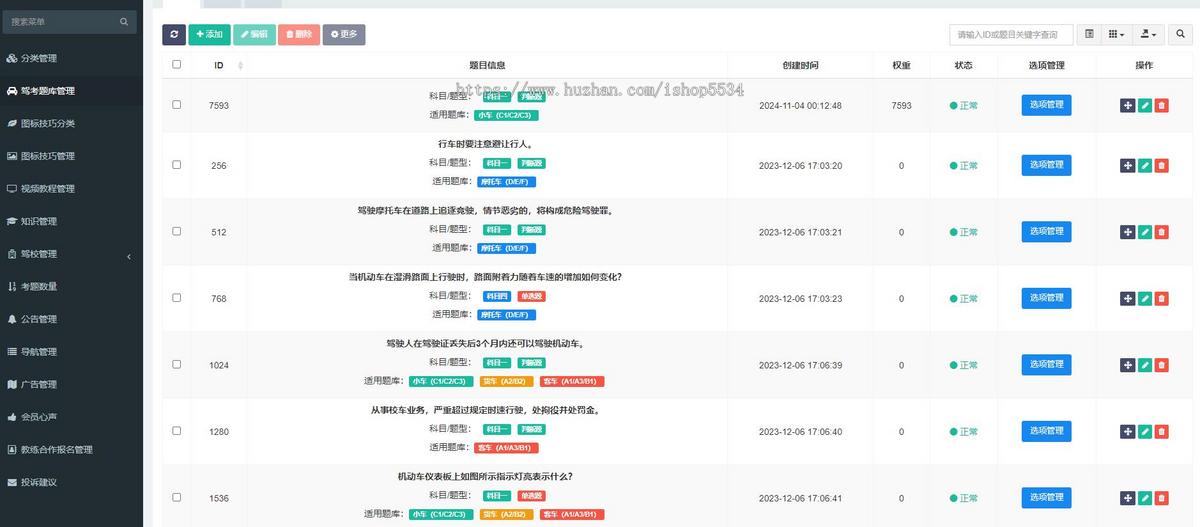The image size is (1200, 527).
Task: Click the advanced search magnifier button
Action: click(x=1180, y=35)
